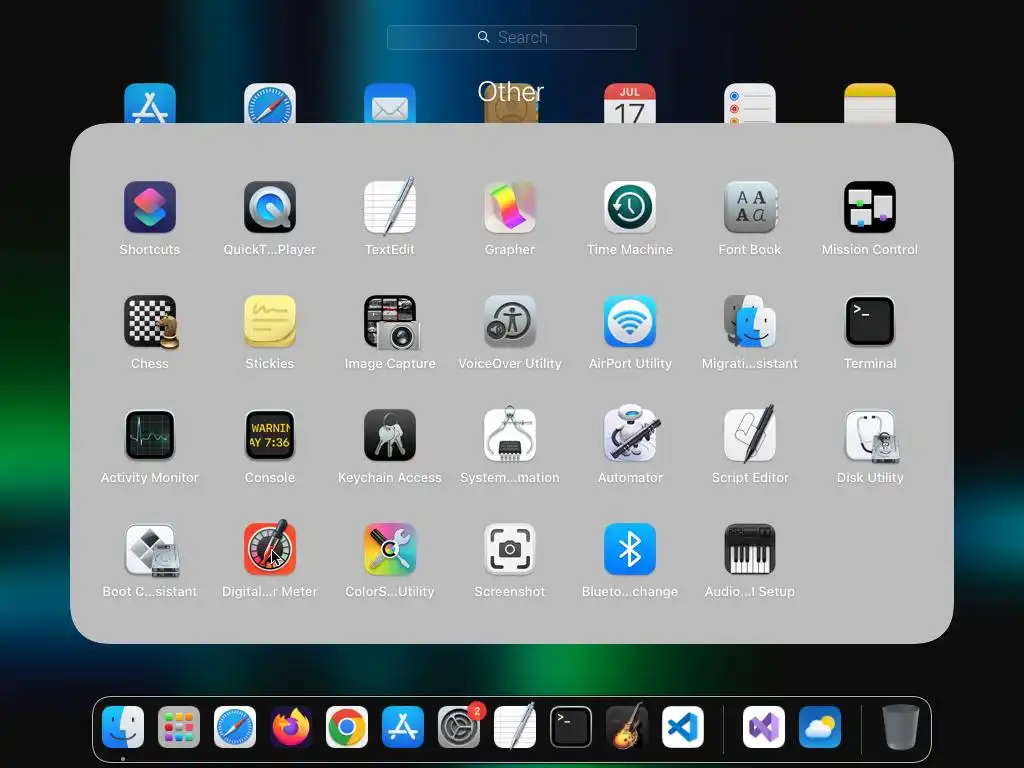Viewport: 1024px width, 768px height.
Task: Open Safari from the Dock
Action: point(235,728)
